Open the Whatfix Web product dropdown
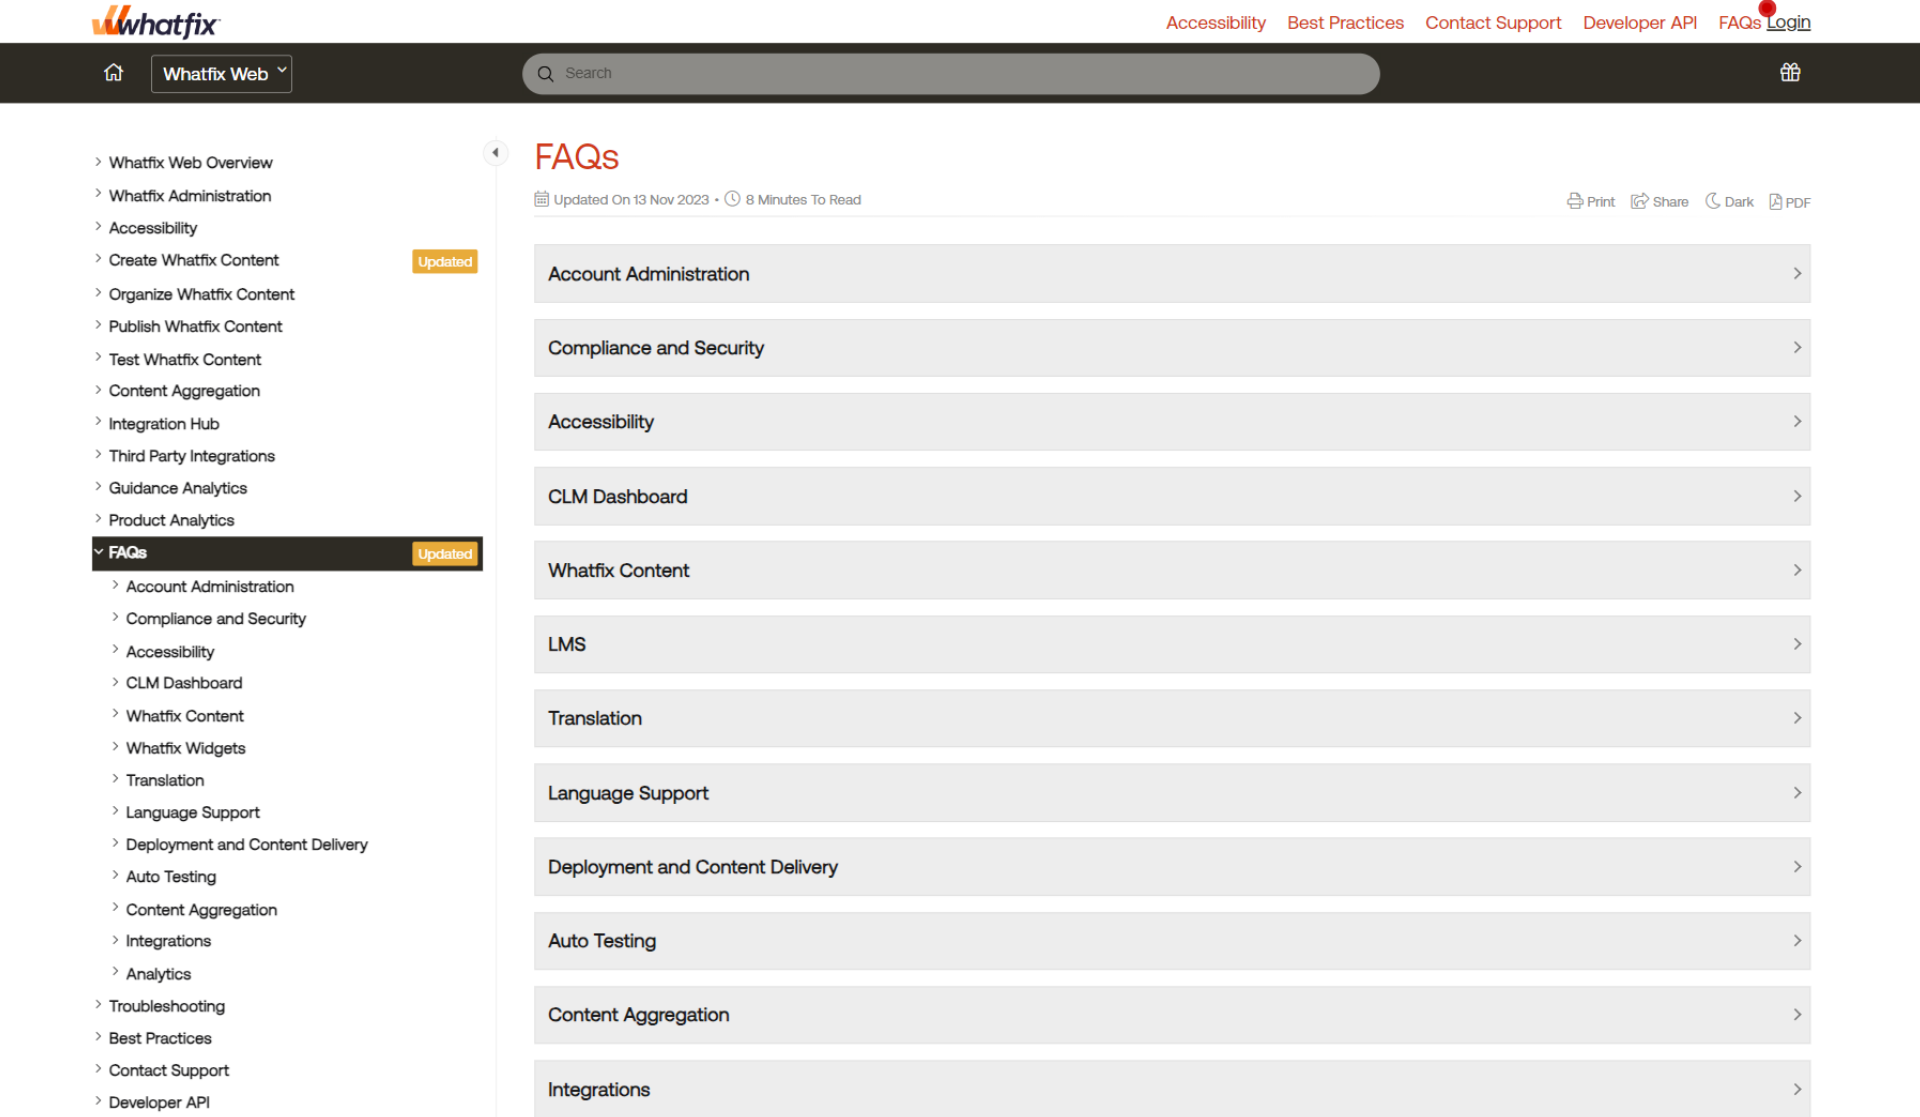 [x=221, y=74]
